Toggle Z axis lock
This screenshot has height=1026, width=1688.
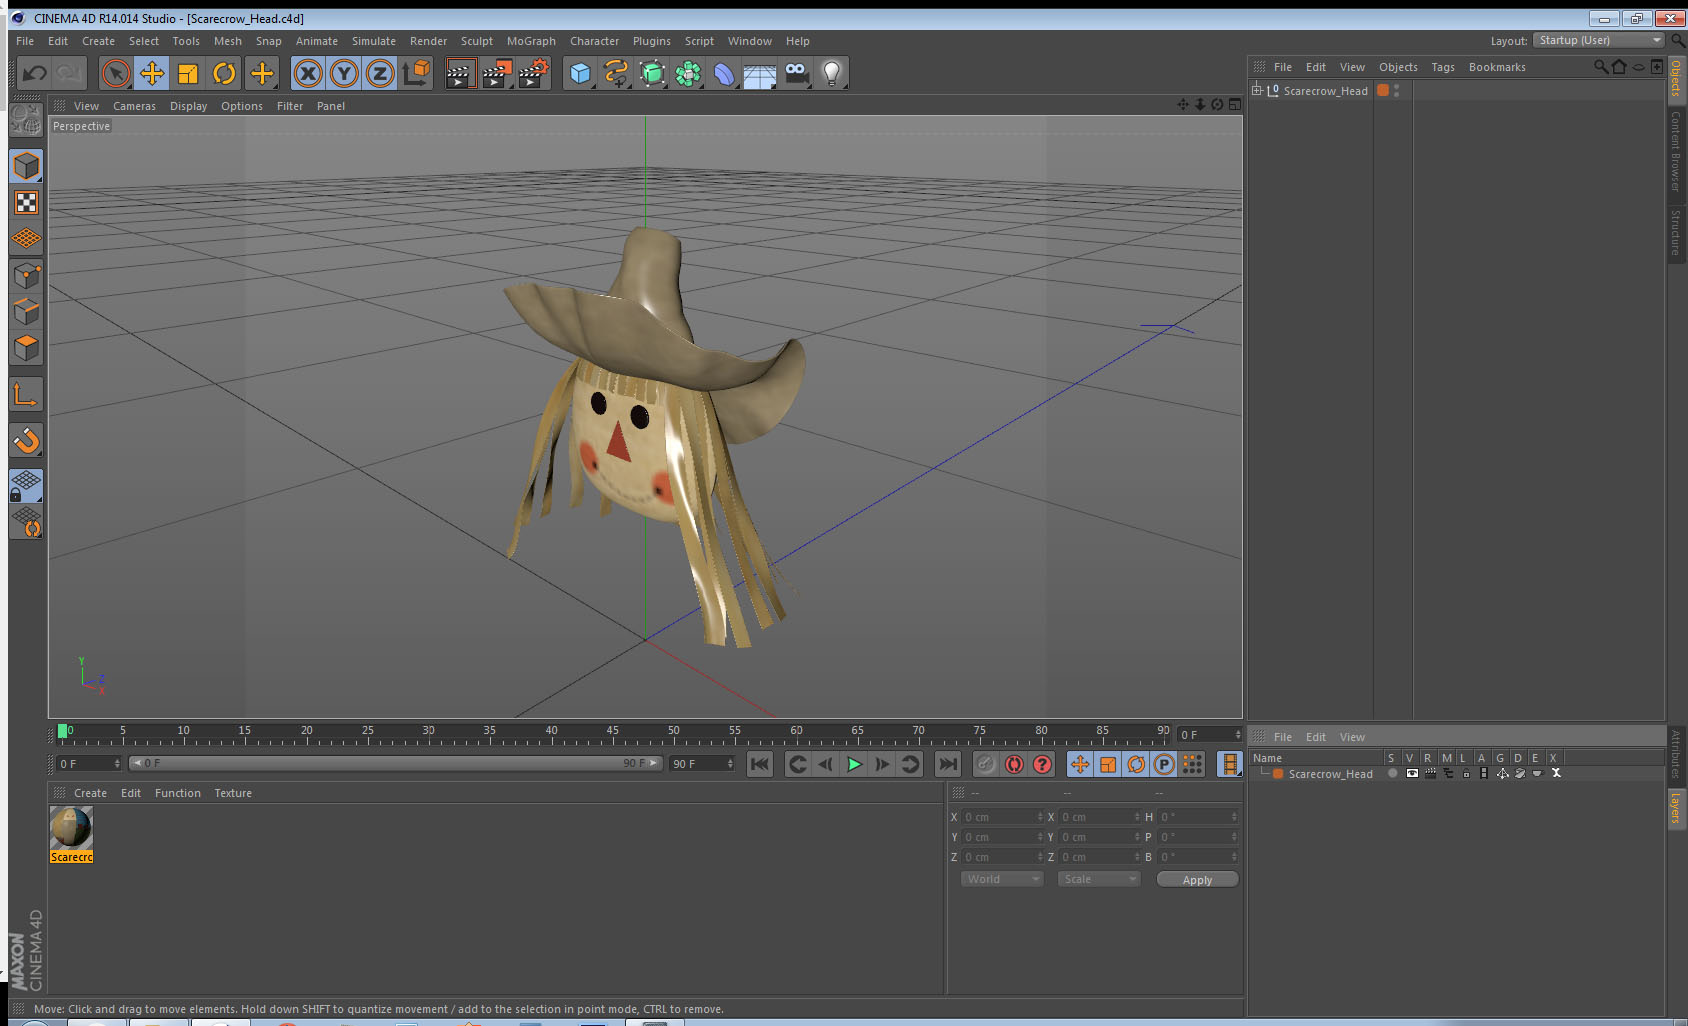point(380,73)
